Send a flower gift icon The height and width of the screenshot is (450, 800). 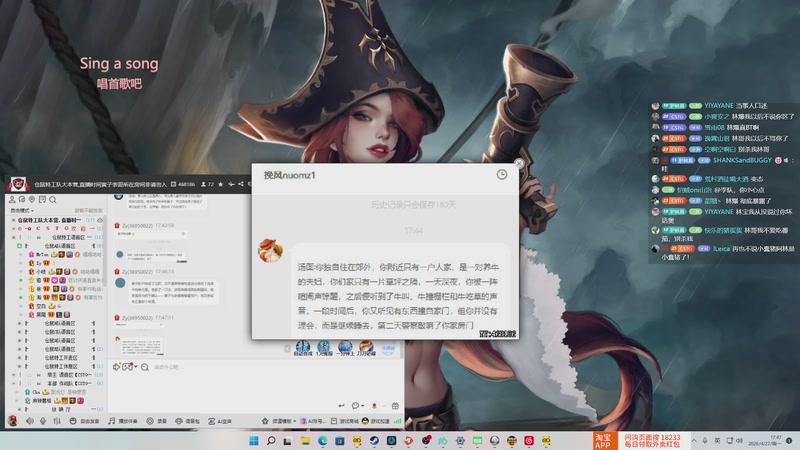point(374,406)
